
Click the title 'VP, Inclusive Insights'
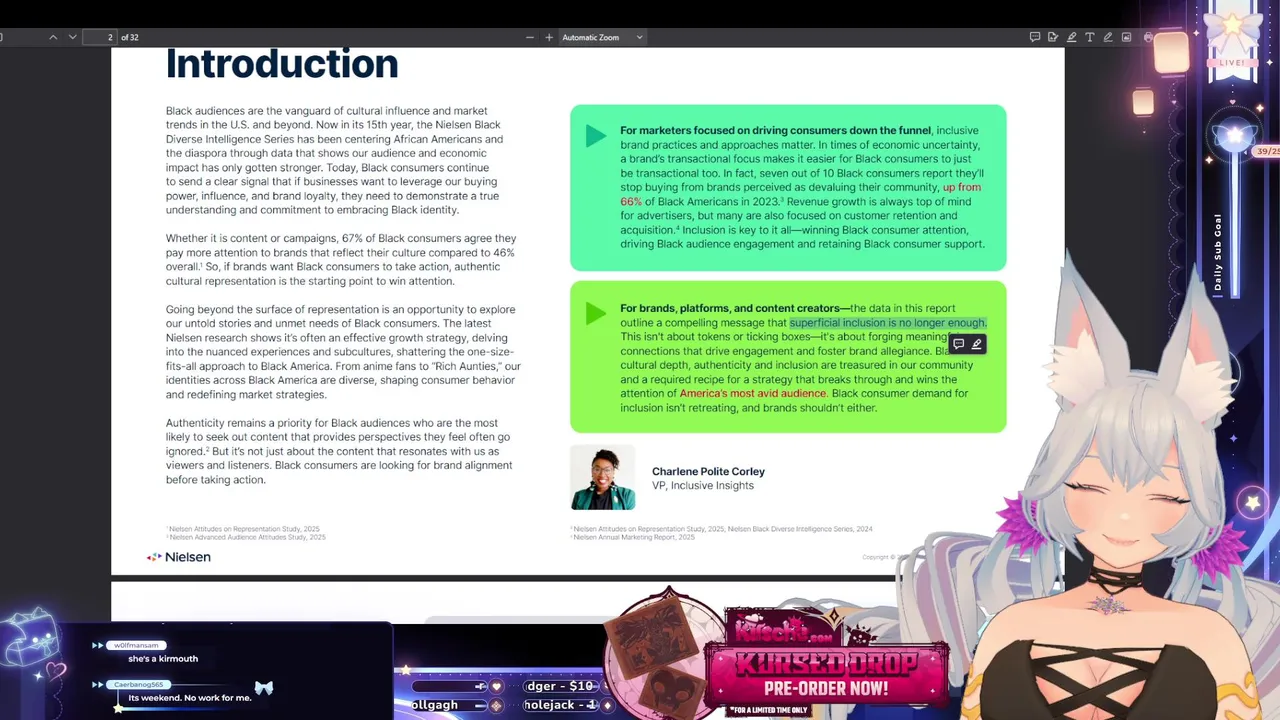[x=703, y=485]
